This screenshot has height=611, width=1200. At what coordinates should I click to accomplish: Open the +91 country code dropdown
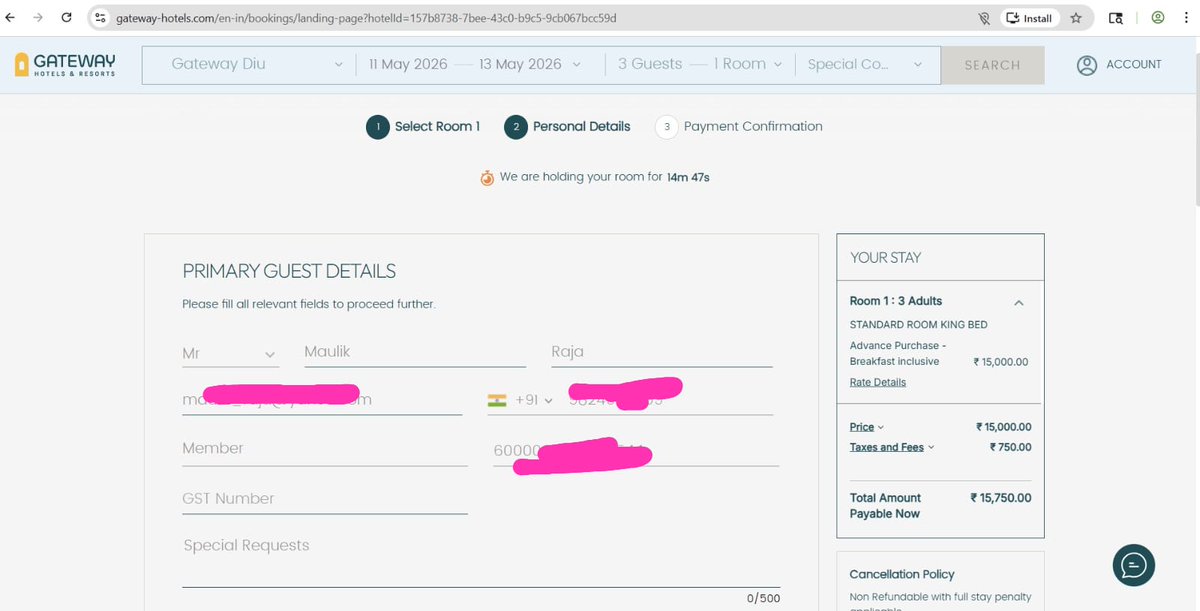pos(534,400)
